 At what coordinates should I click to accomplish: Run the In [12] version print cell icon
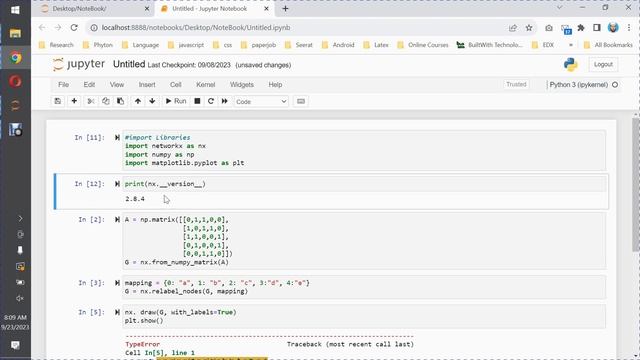coord(117,184)
